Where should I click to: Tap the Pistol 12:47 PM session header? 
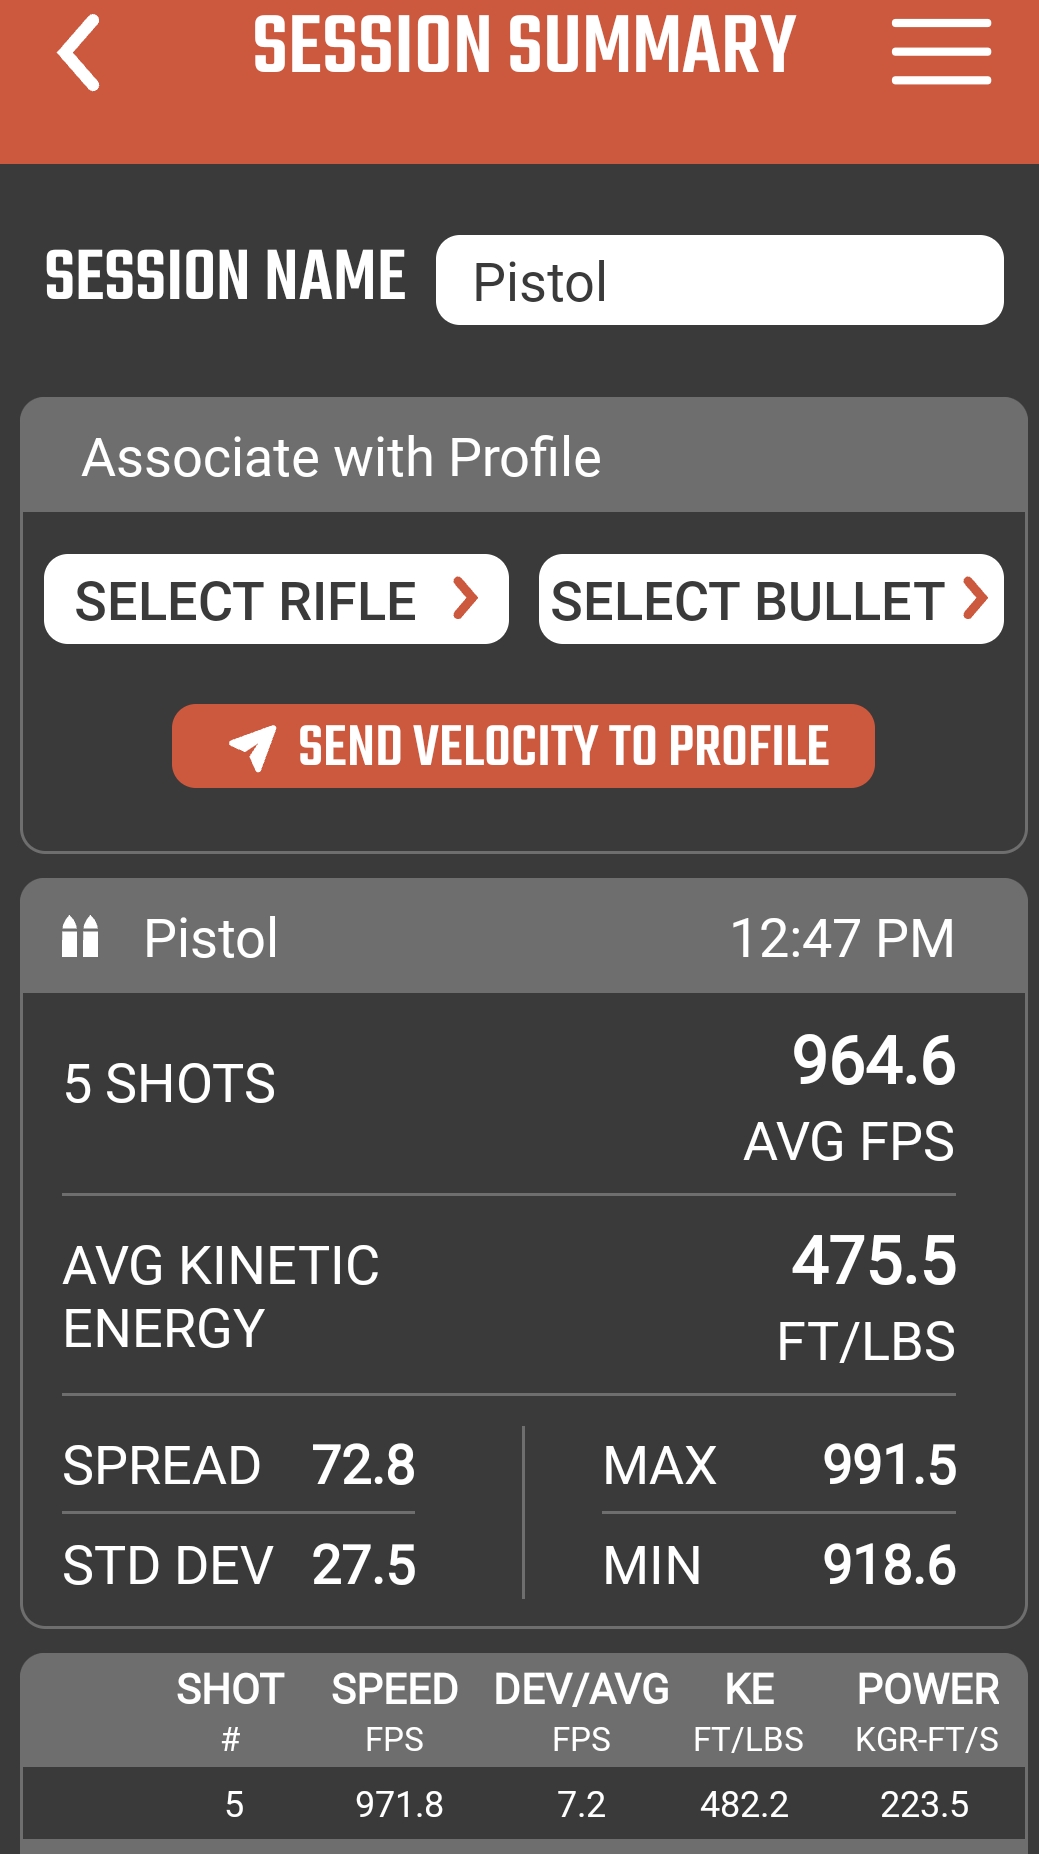pyautogui.click(x=524, y=937)
